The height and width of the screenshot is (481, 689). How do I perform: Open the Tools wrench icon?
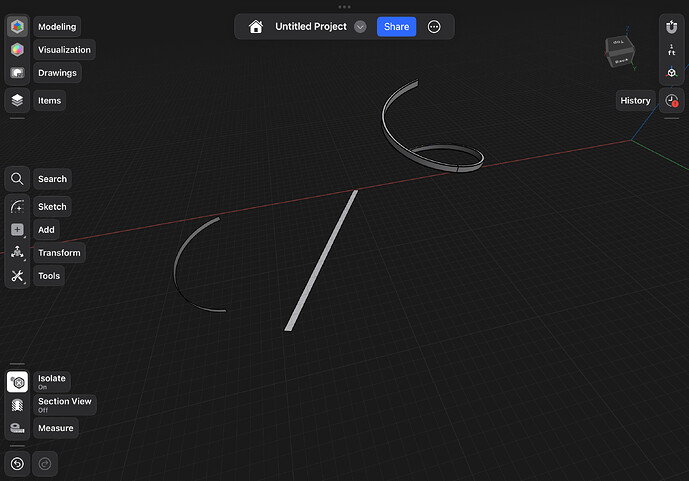[17, 276]
